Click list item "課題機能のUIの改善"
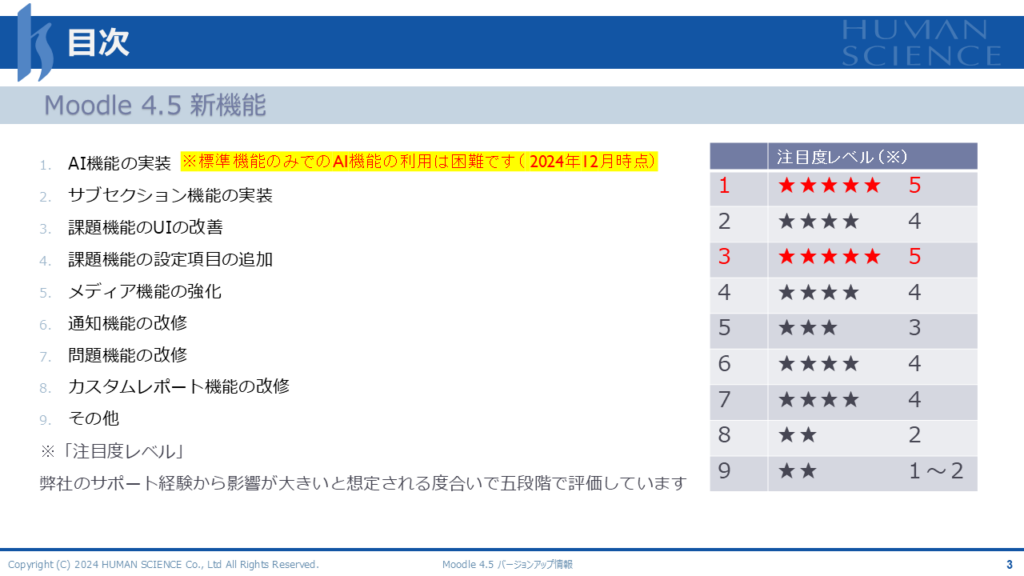Viewport: 1024px width, 576px height. (x=146, y=227)
